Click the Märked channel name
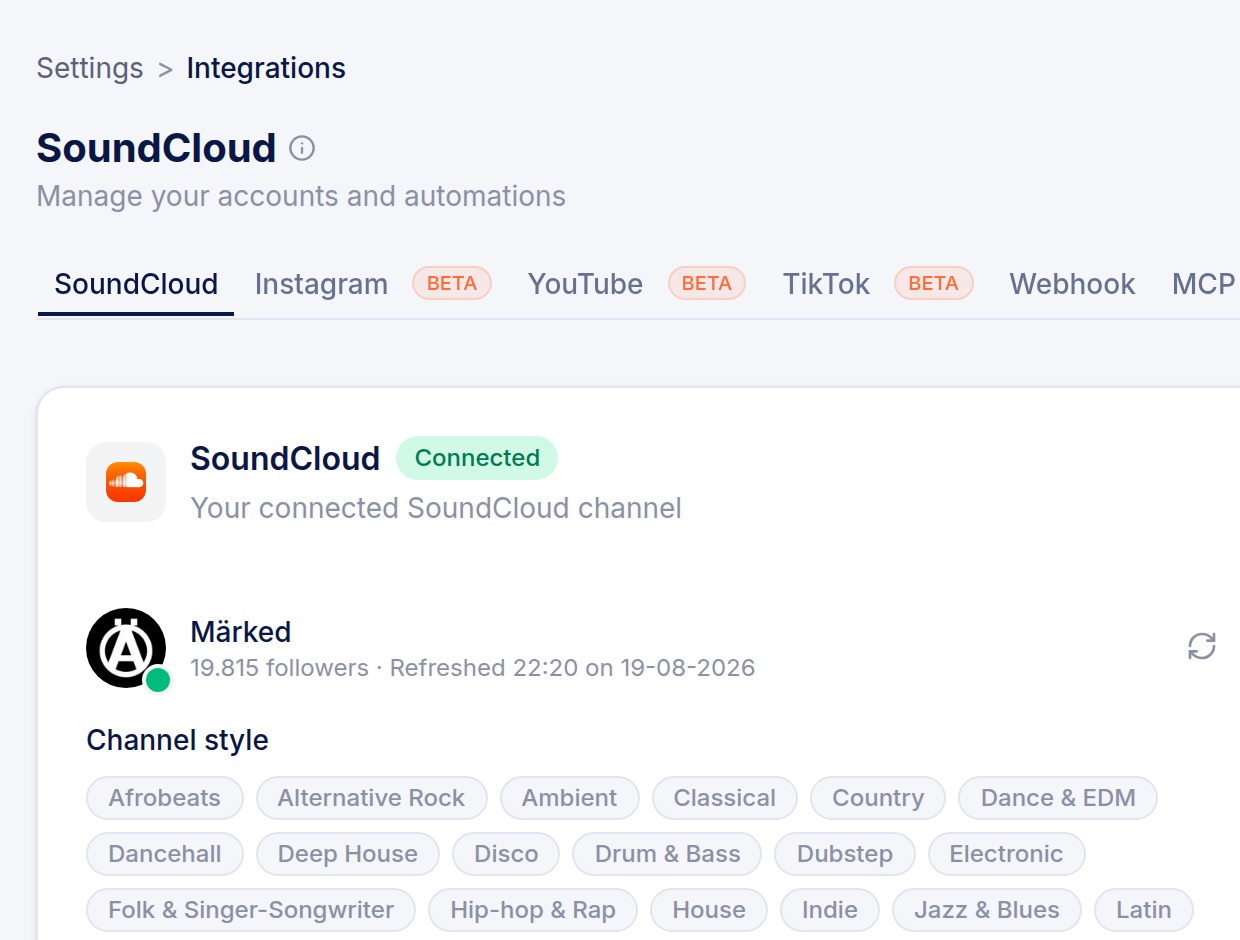 (x=241, y=632)
